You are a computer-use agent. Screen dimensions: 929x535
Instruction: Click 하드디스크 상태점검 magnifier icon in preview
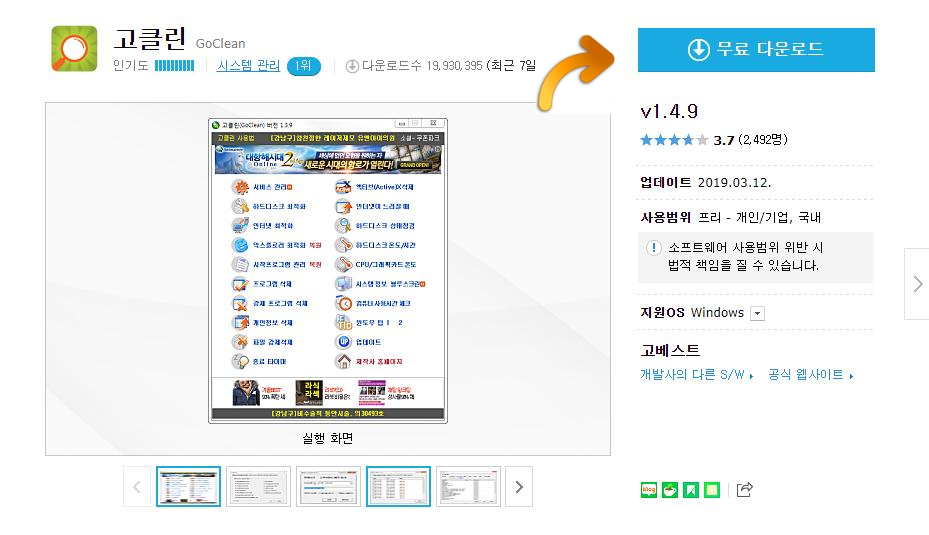pos(344,226)
